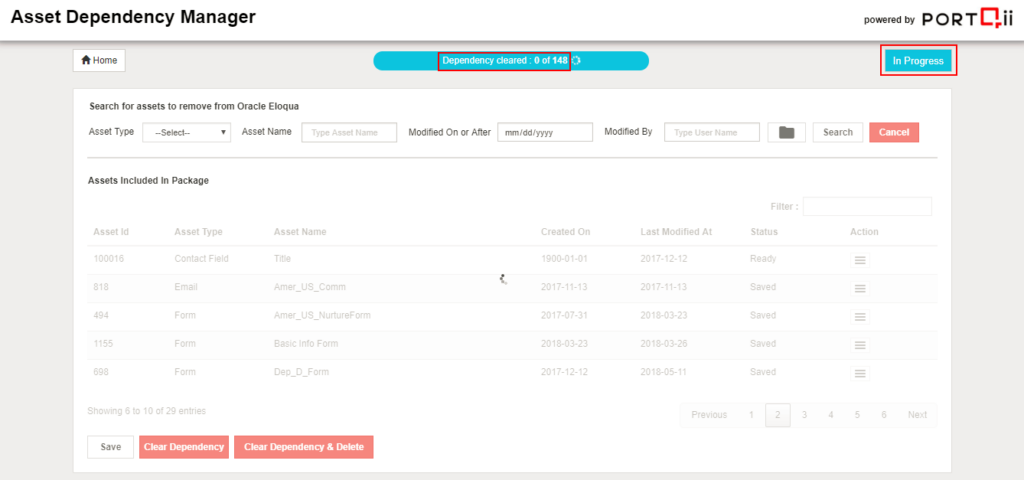
Task: Go to page 3 of results
Action: pos(804,415)
